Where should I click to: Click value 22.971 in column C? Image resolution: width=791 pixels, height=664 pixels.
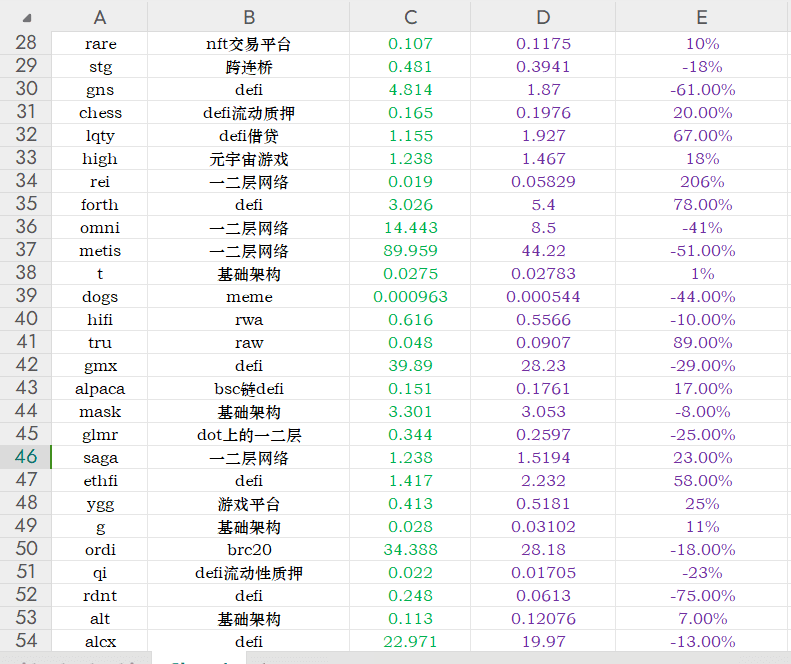(410, 641)
